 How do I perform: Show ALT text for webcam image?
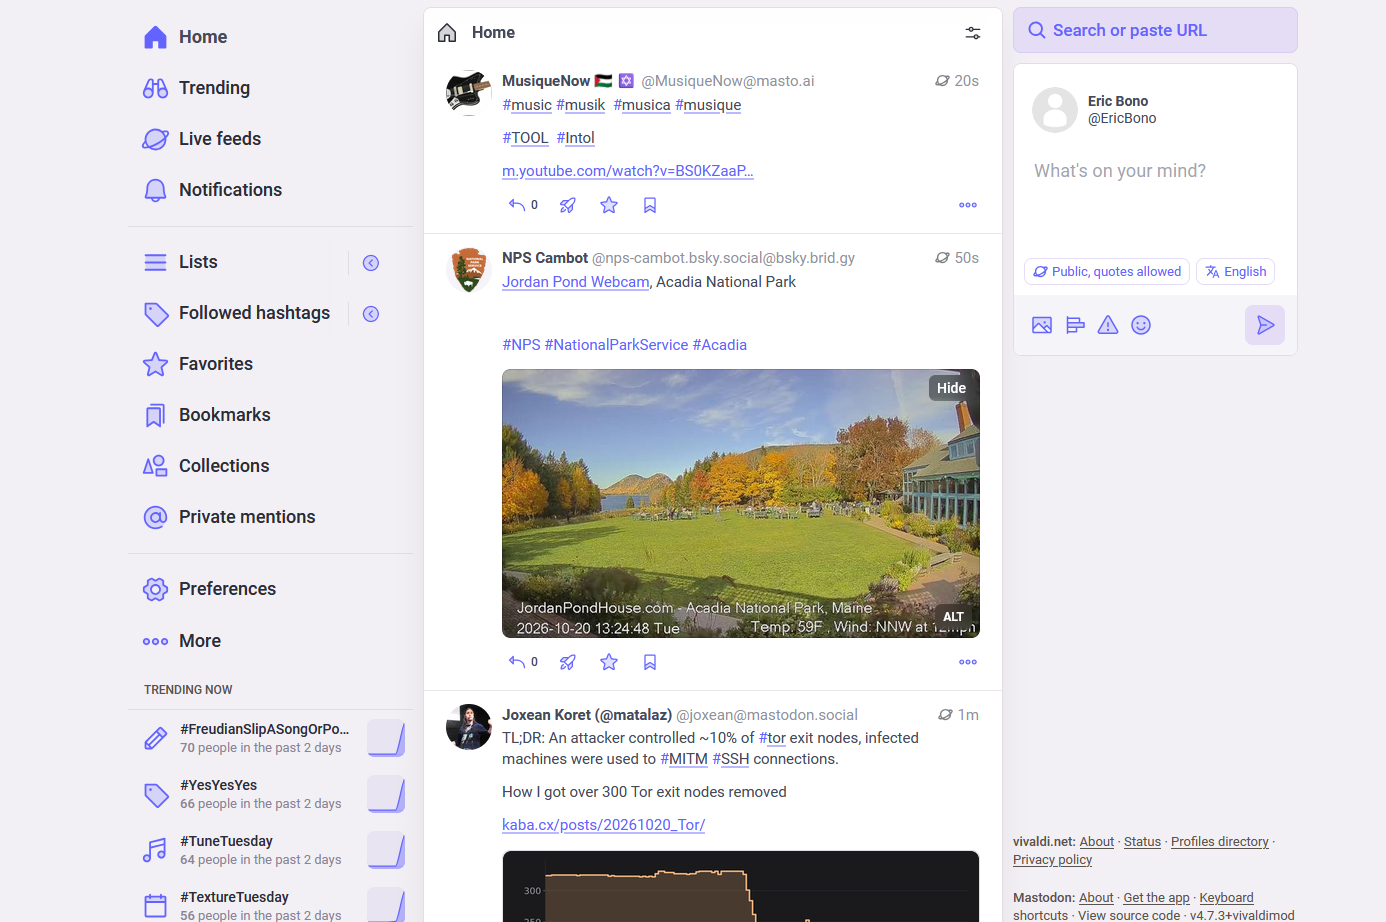pos(953,617)
